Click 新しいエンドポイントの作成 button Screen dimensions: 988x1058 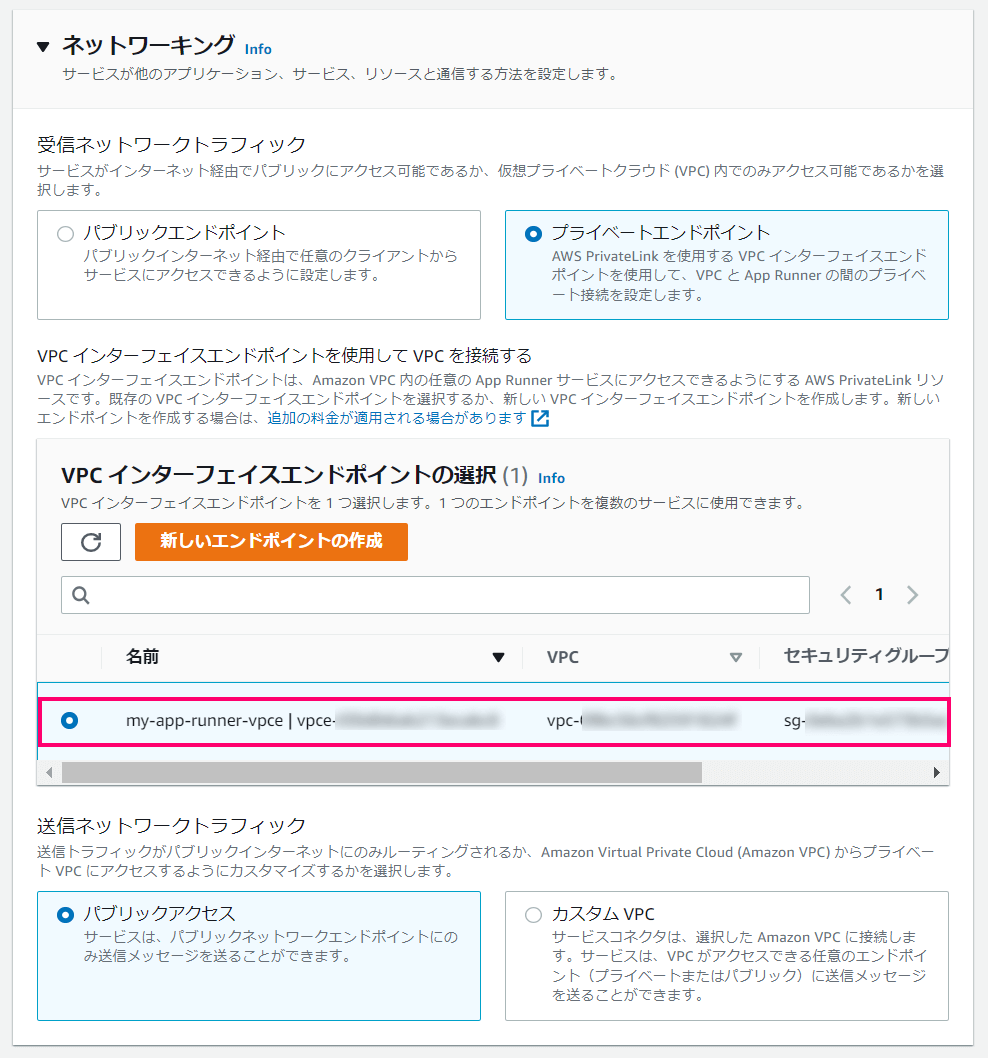271,542
